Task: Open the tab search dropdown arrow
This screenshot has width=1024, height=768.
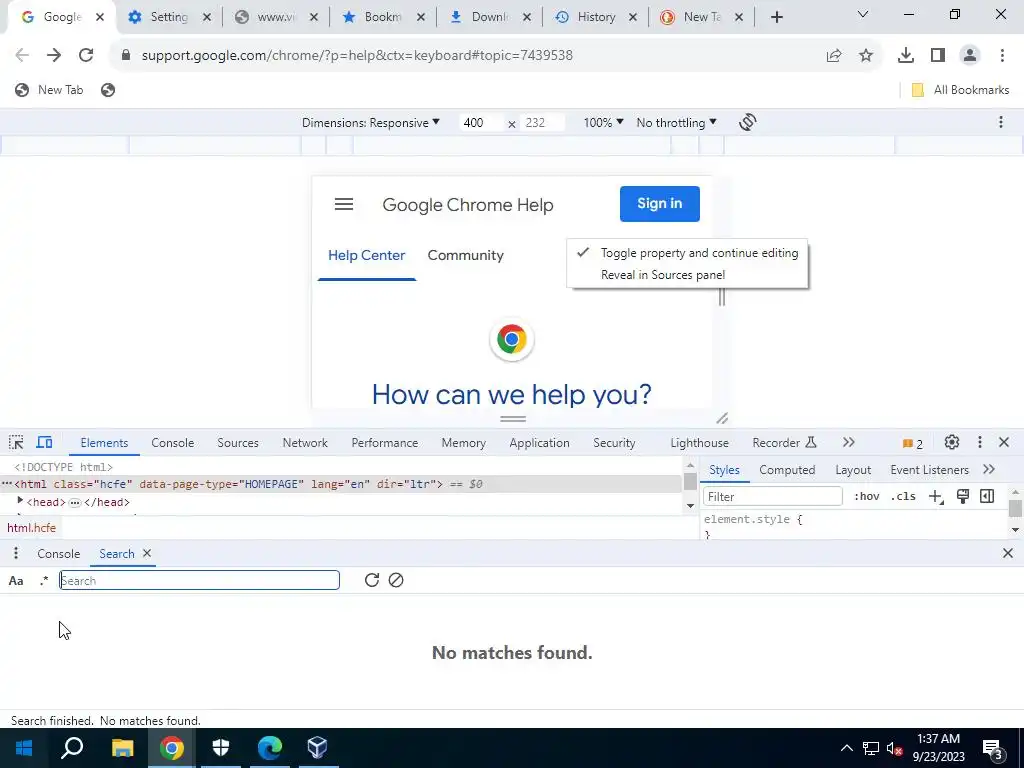Action: (x=863, y=14)
